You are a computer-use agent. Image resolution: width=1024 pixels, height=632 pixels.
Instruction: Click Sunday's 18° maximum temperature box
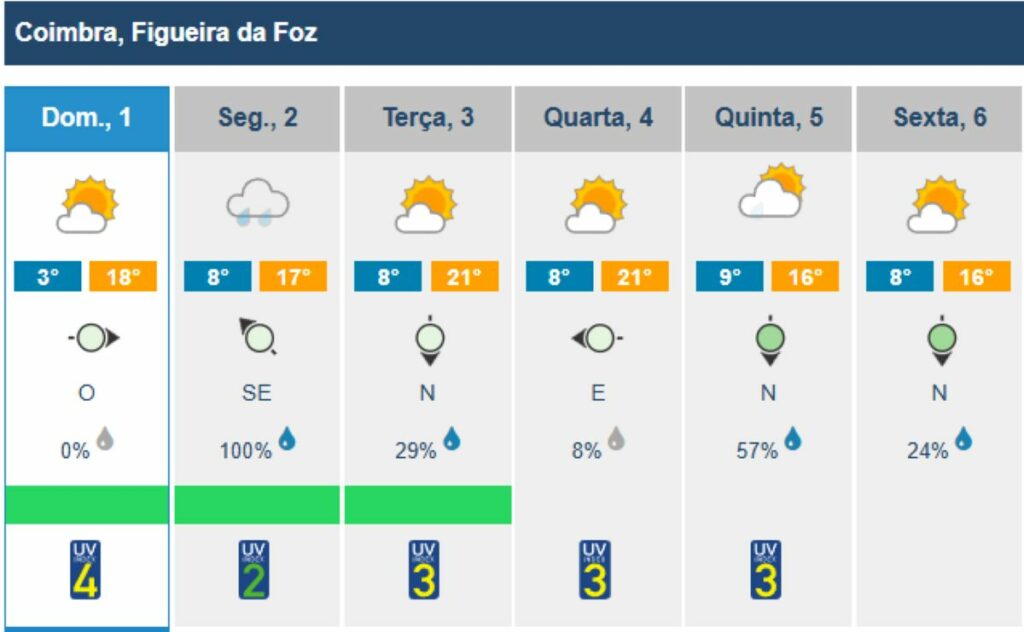click(123, 277)
